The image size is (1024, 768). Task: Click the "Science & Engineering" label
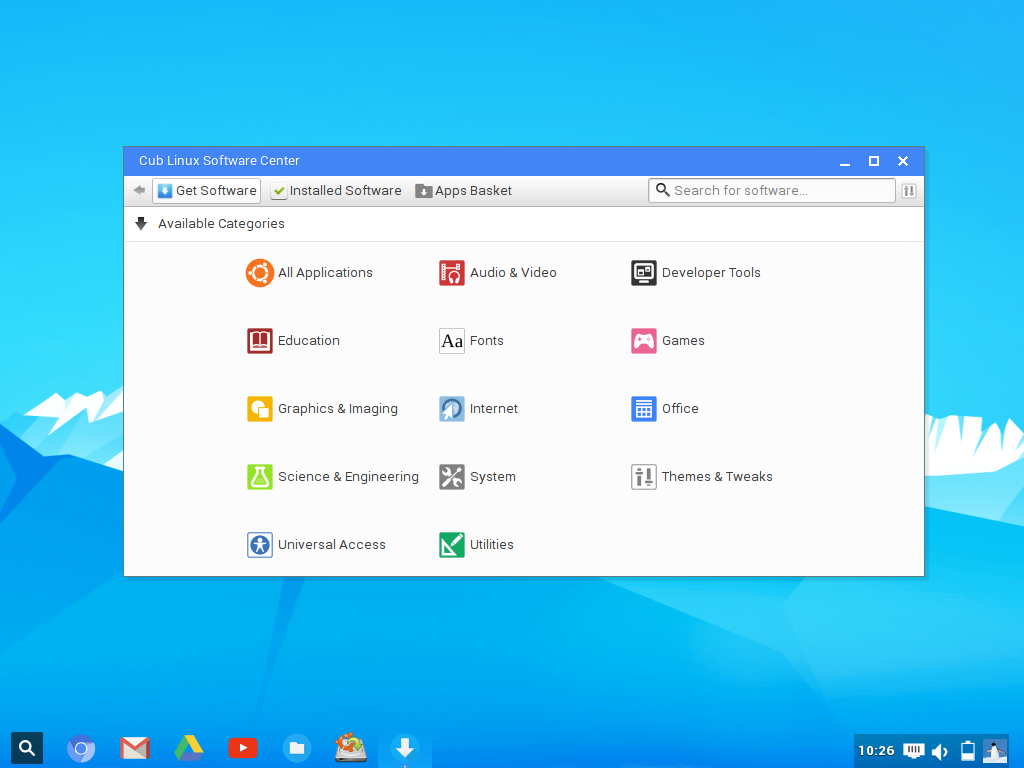click(348, 477)
